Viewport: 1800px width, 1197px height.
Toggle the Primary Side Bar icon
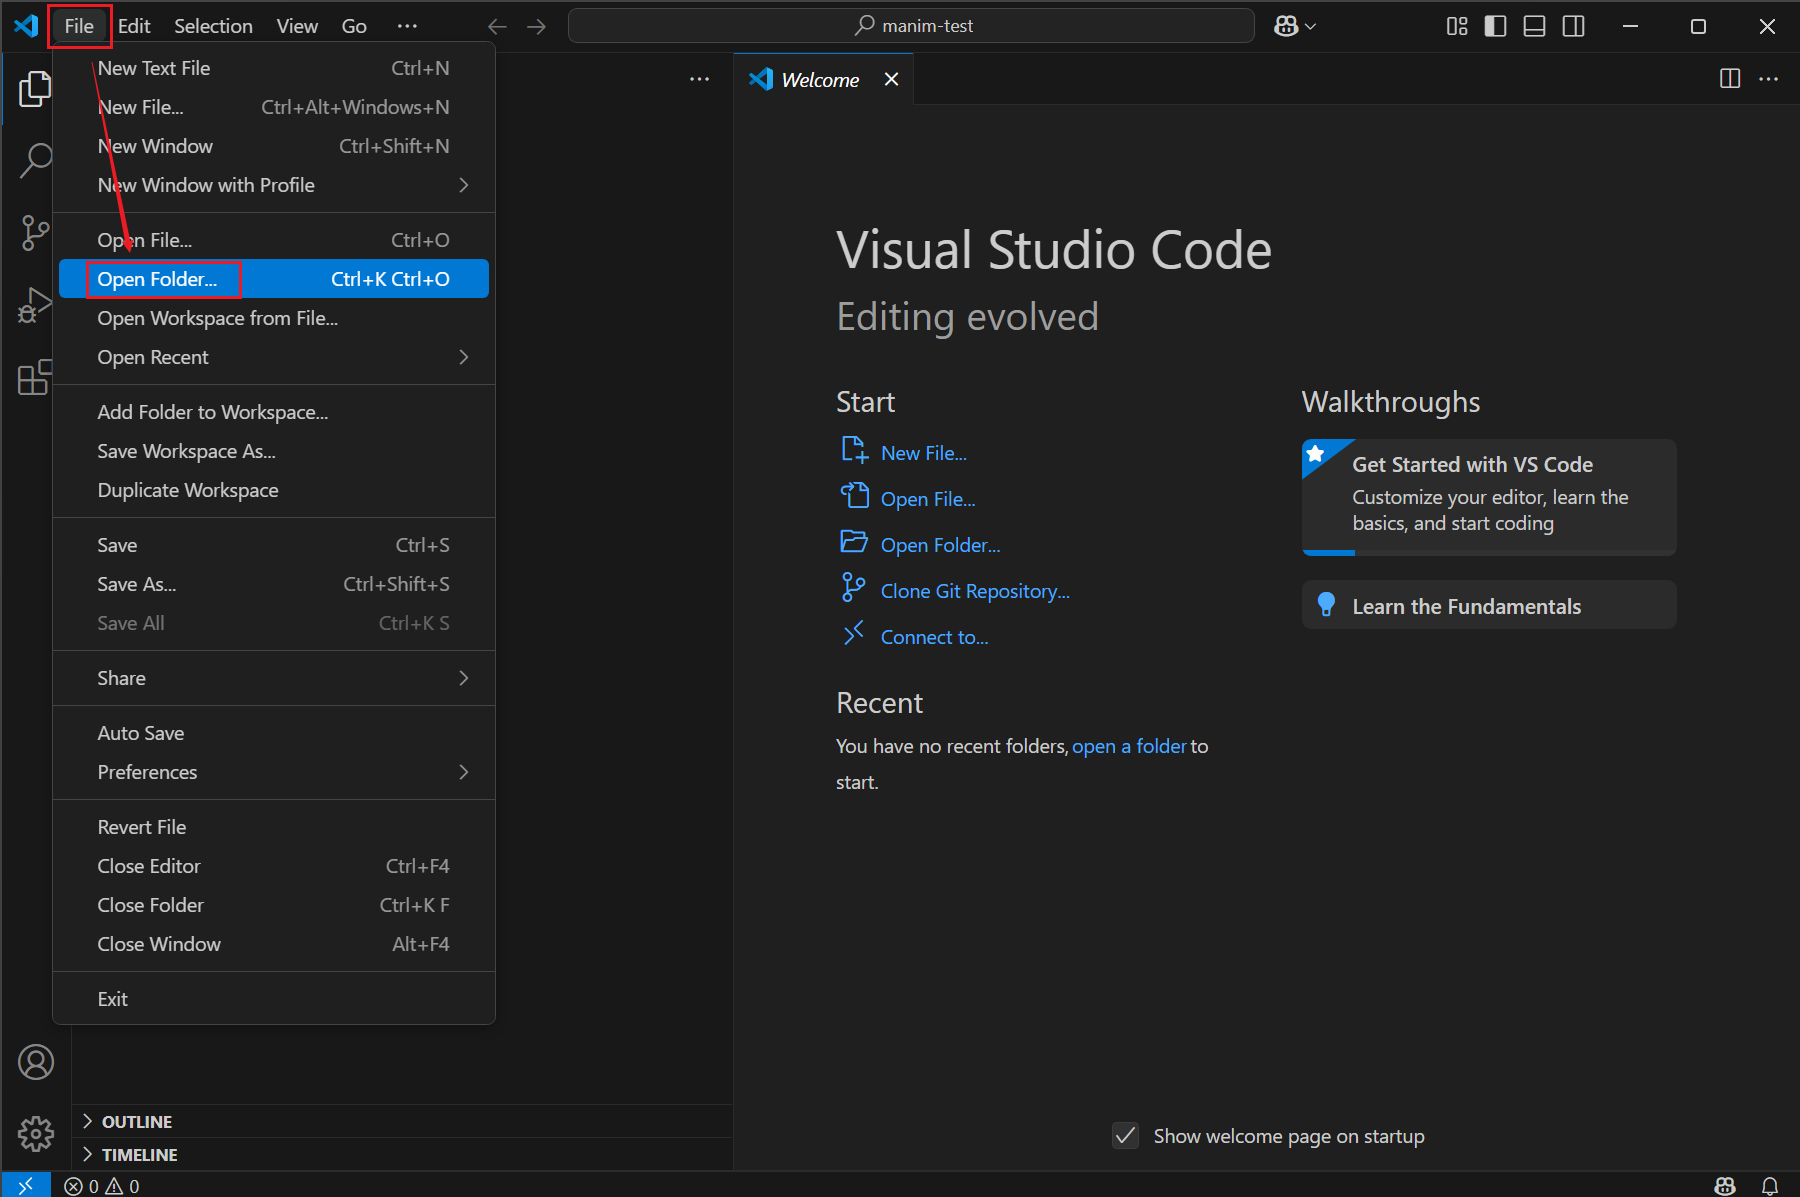pos(1495,26)
